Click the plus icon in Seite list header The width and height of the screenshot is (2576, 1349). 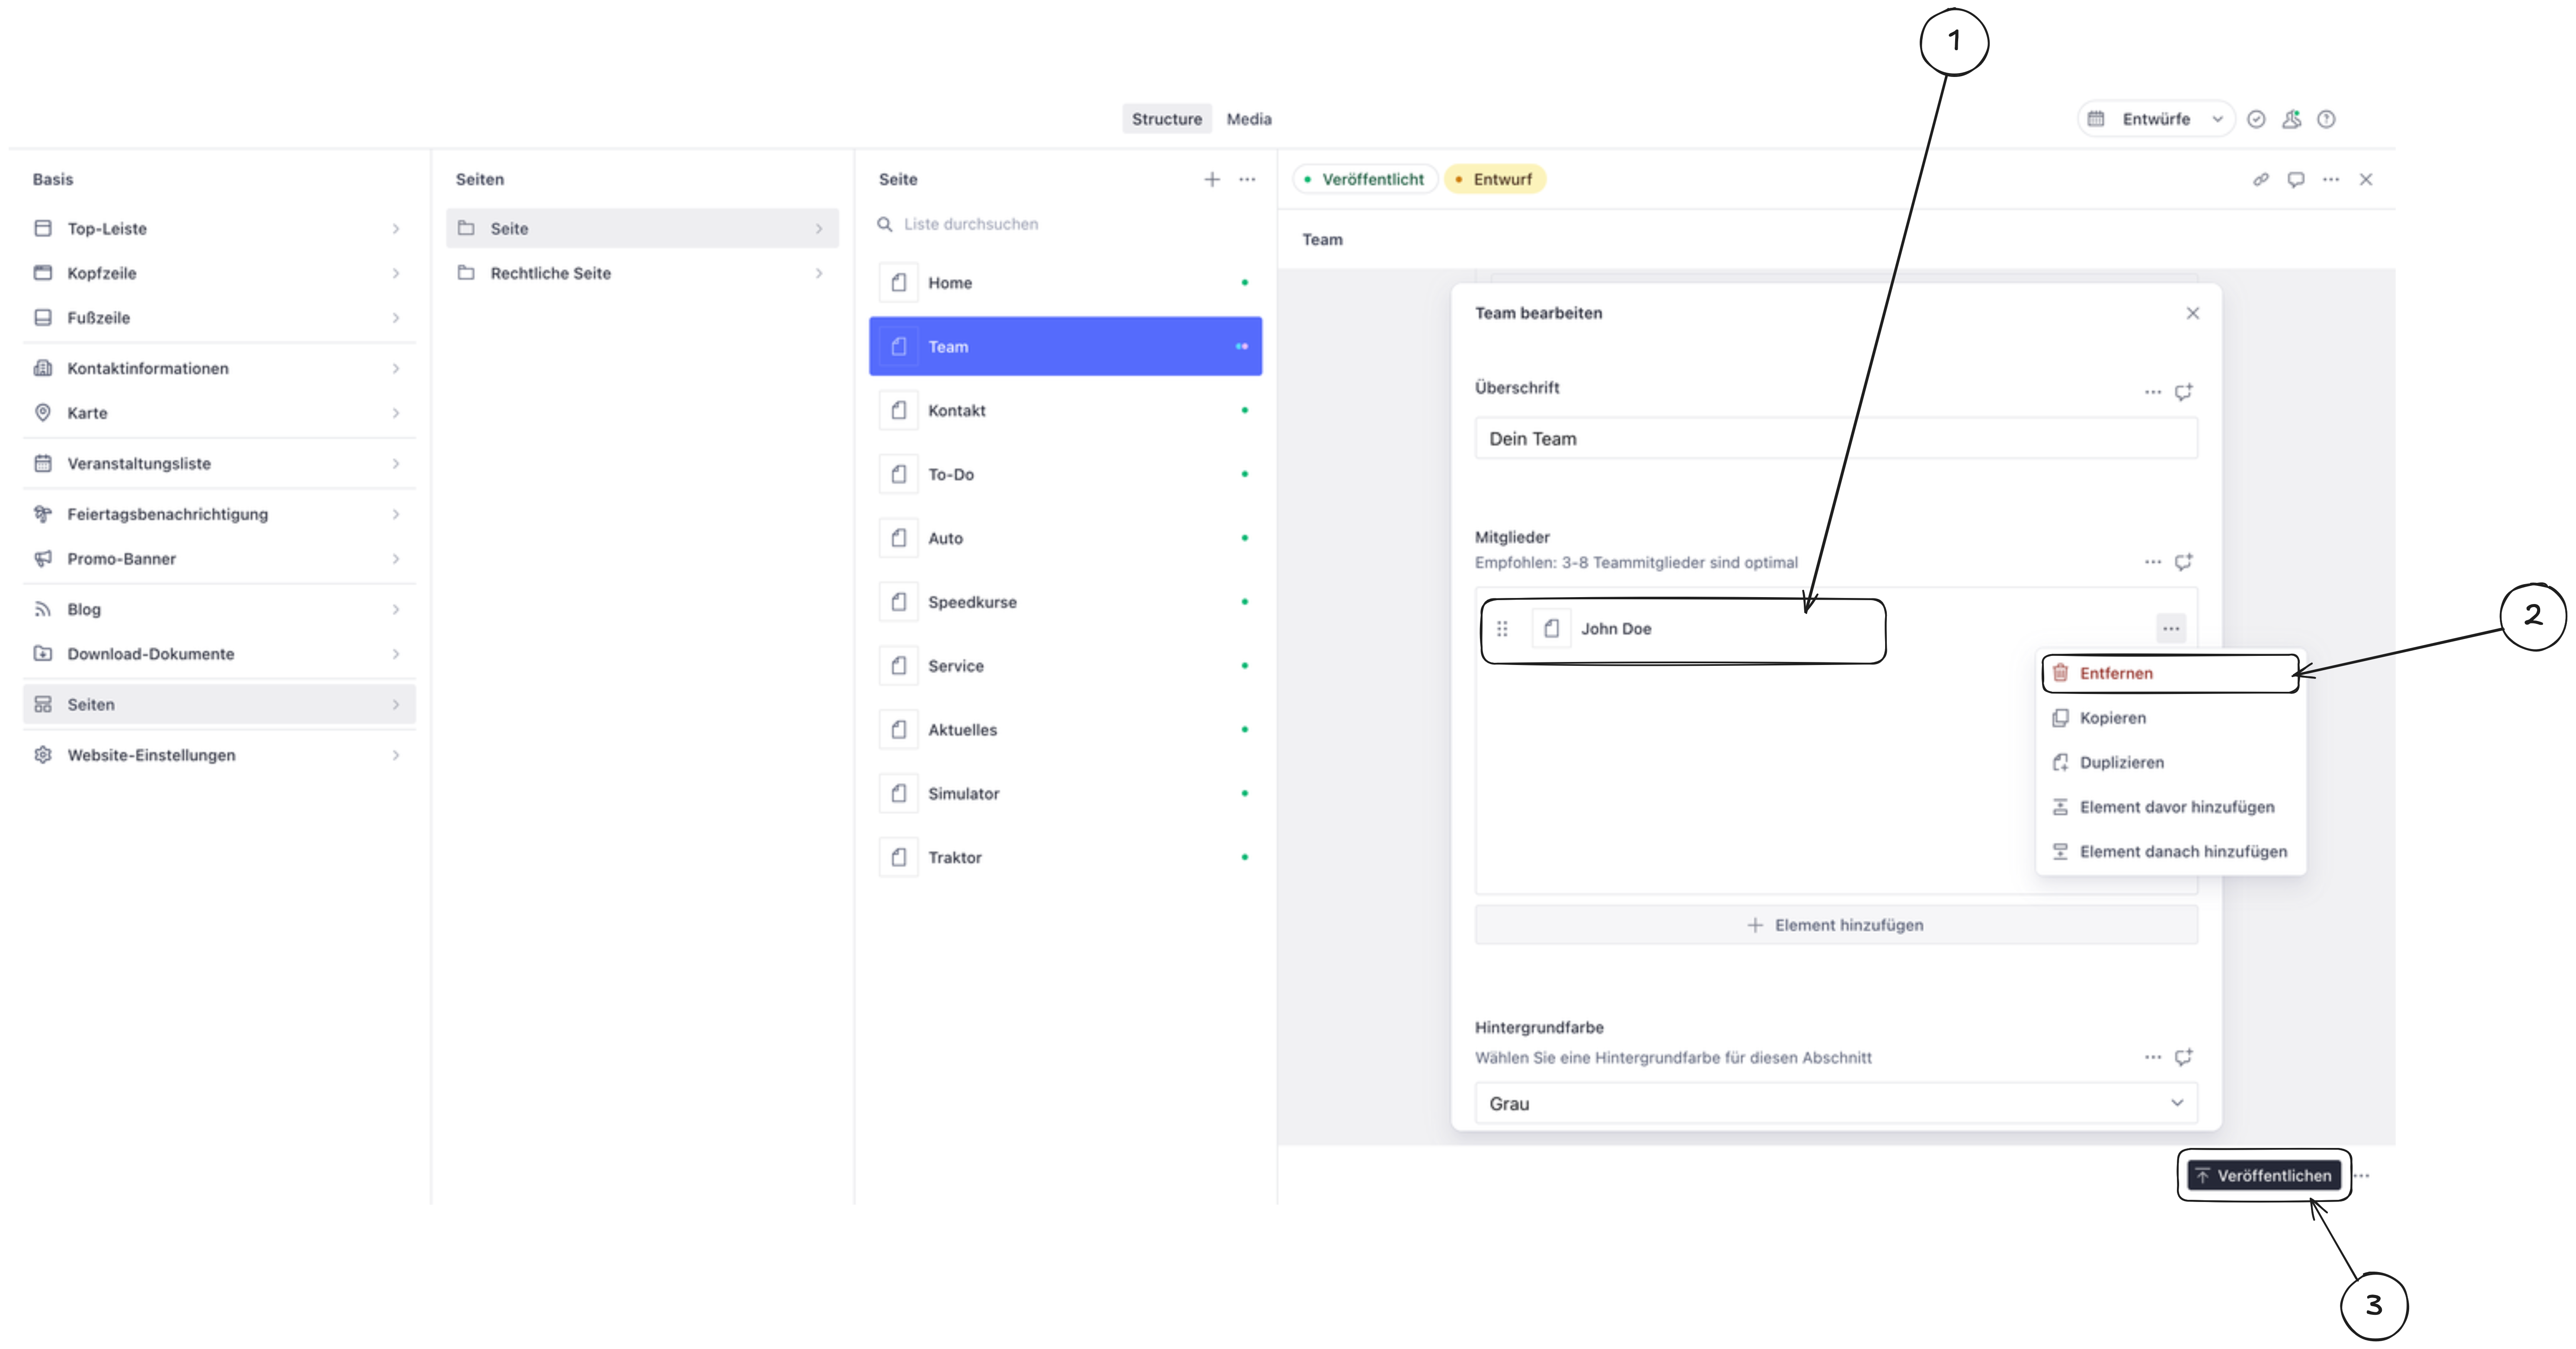click(x=1211, y=179)
